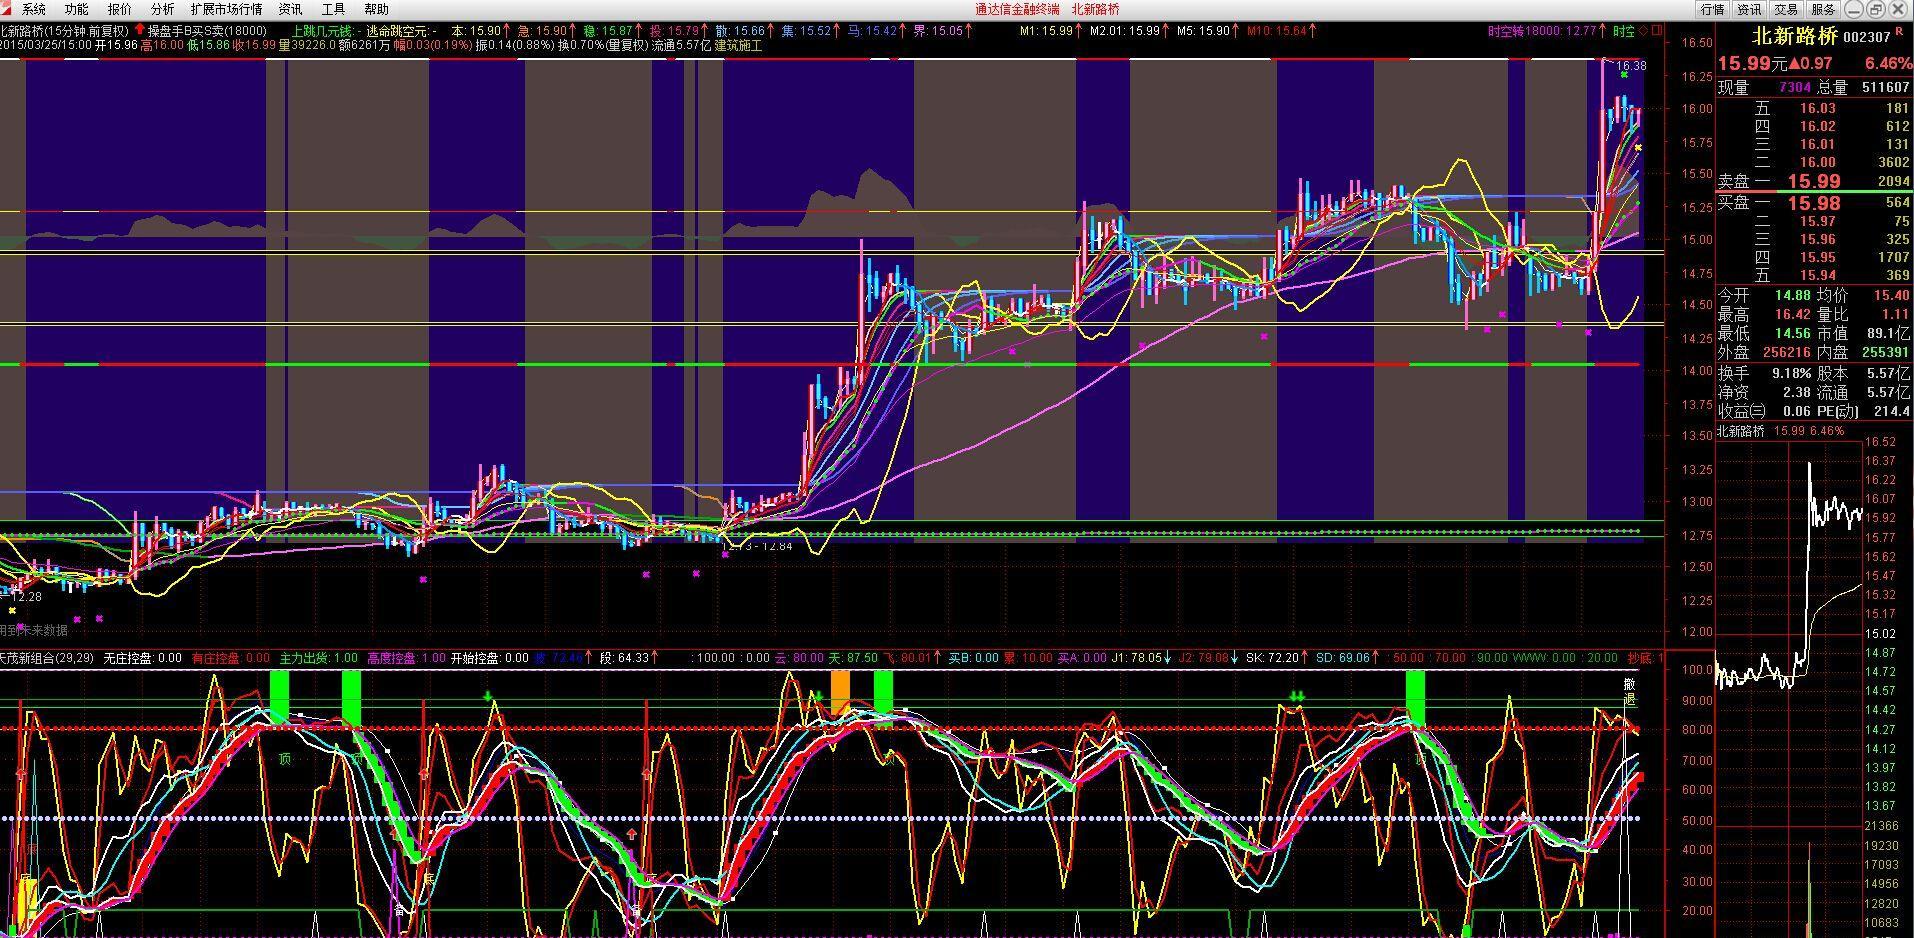The image size is (1914, 938).
Task: Click the 最低 value 14.56
Action: coord(1792,334)
